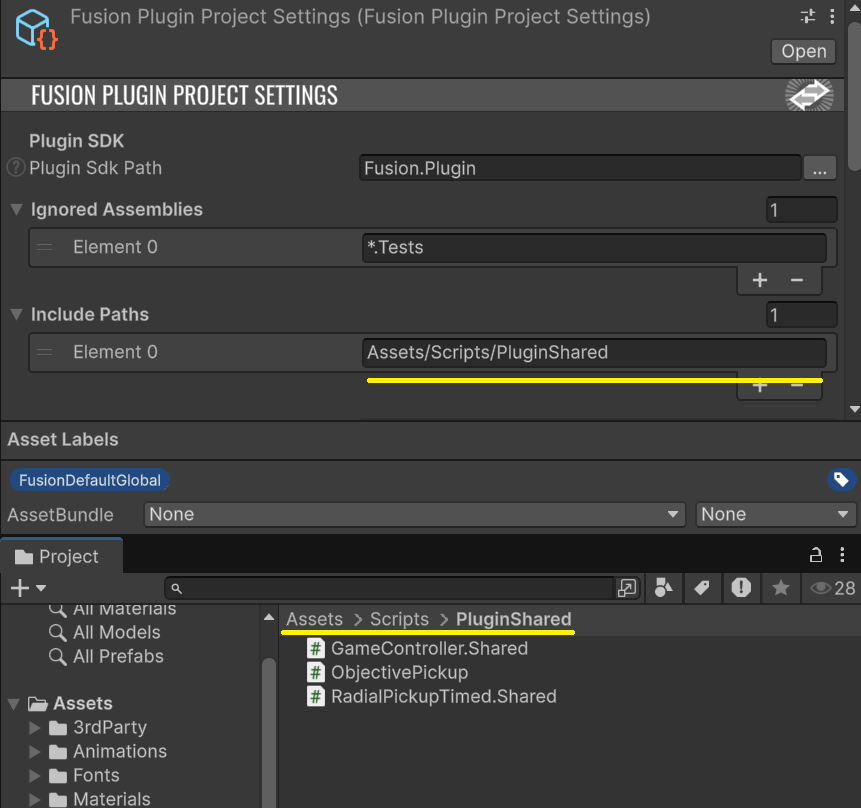The image size is (861, 808).
Task: Click PluginShared in the breadcrumb
Action: pos(513,620)
